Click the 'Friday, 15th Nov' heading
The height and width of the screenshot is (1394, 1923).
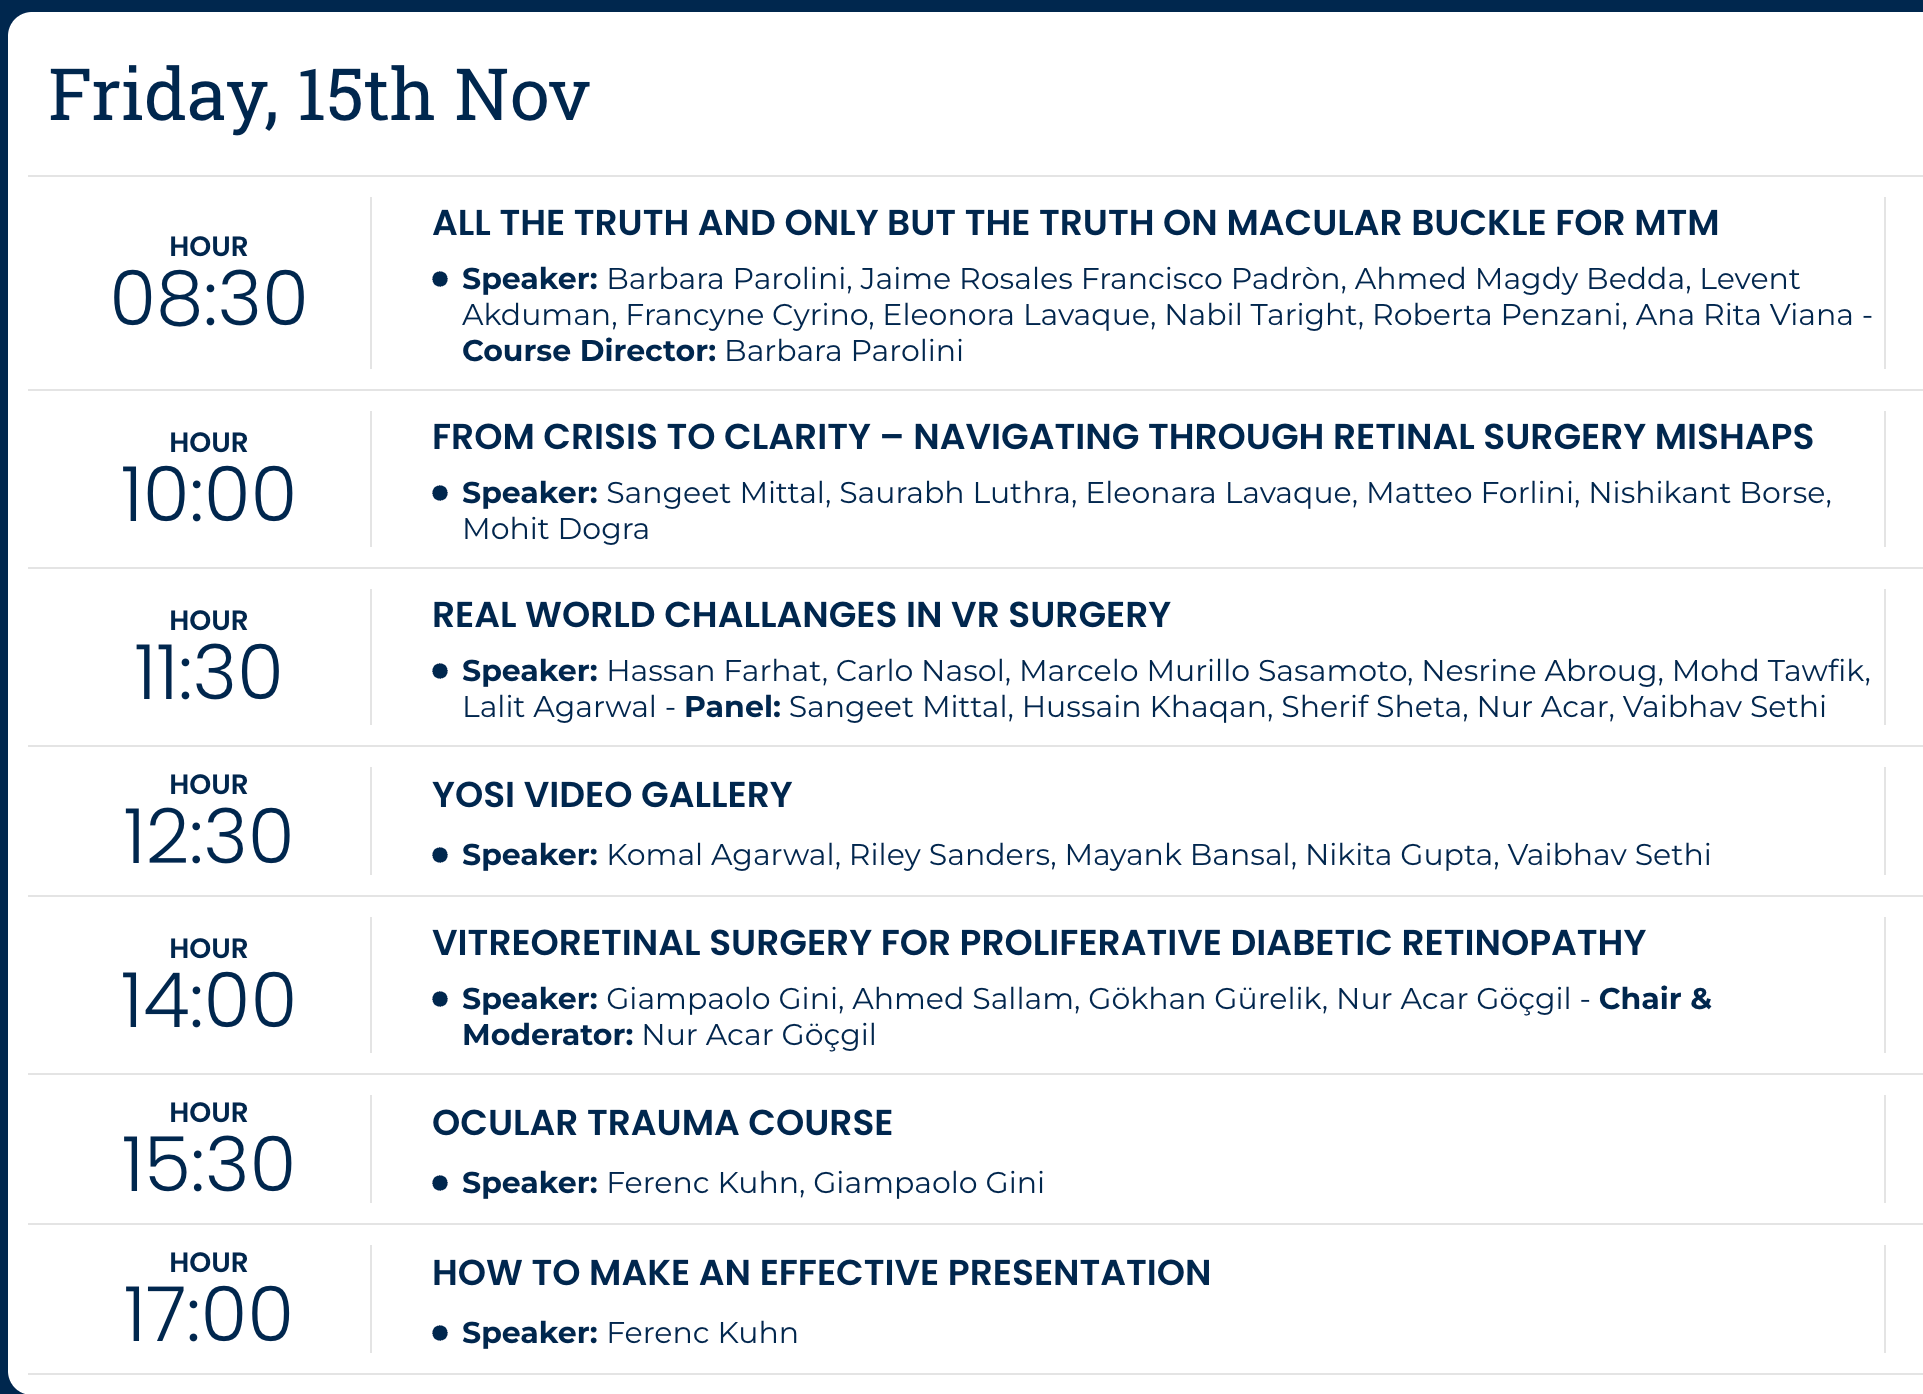coord(319,95)
